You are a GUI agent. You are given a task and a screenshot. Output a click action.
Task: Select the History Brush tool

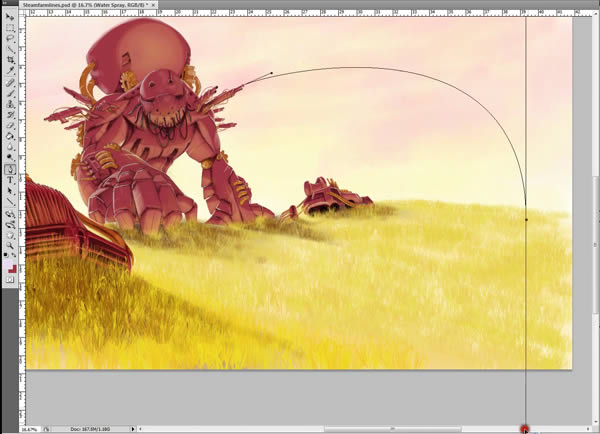pos(10,114)
